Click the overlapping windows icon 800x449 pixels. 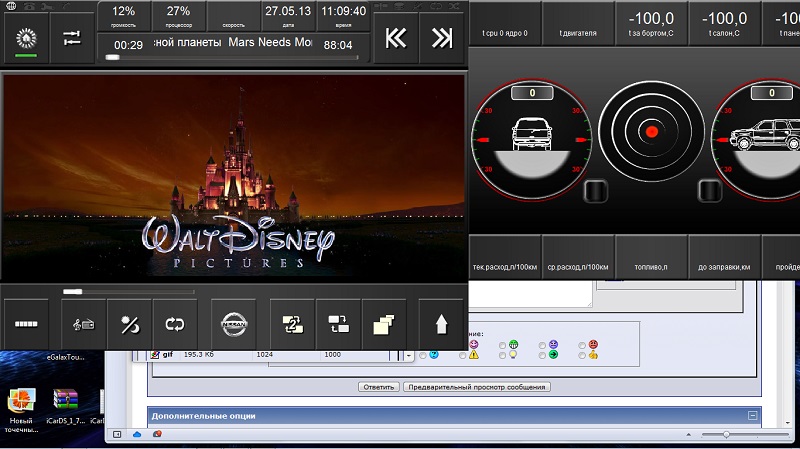pyautogui.click(x=383, y=324)
